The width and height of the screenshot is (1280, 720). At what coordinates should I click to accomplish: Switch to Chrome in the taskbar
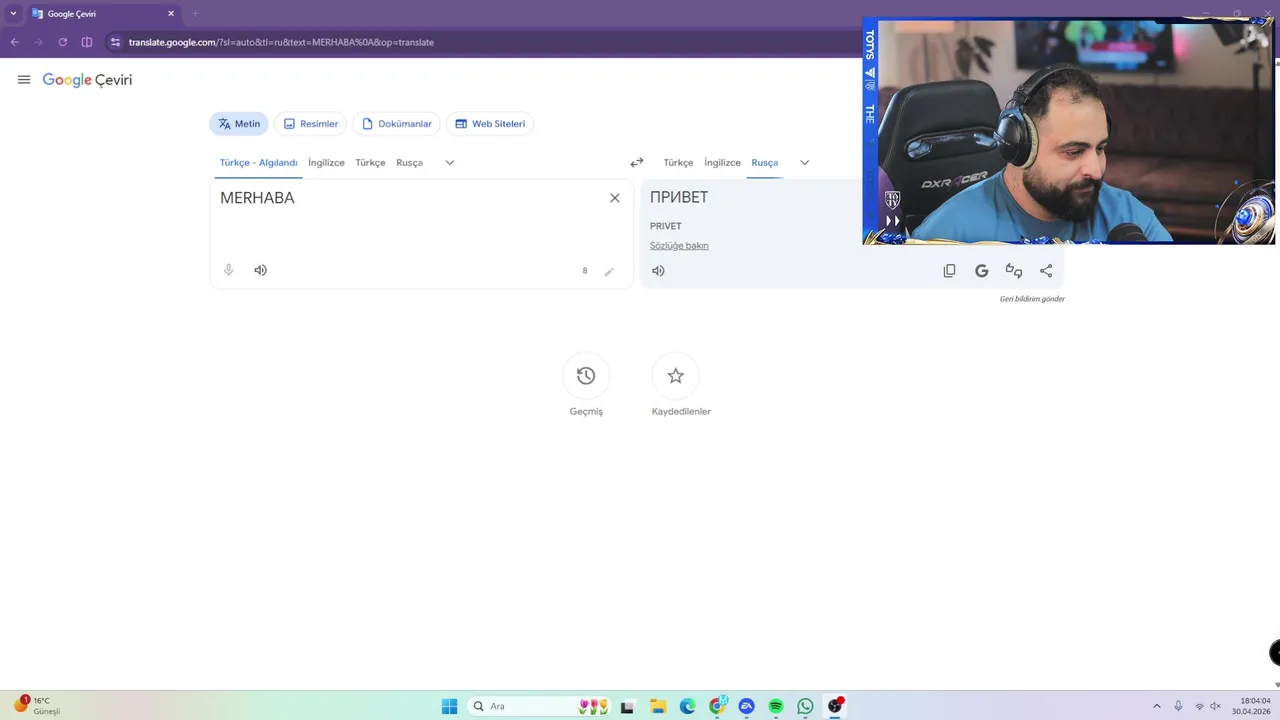click(717, 706)
